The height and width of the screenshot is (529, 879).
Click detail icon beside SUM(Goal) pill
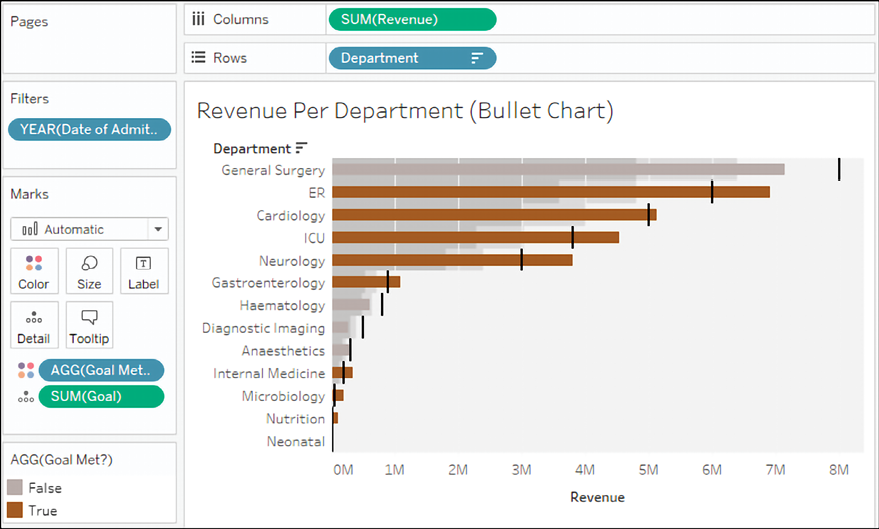pos(25,396)
